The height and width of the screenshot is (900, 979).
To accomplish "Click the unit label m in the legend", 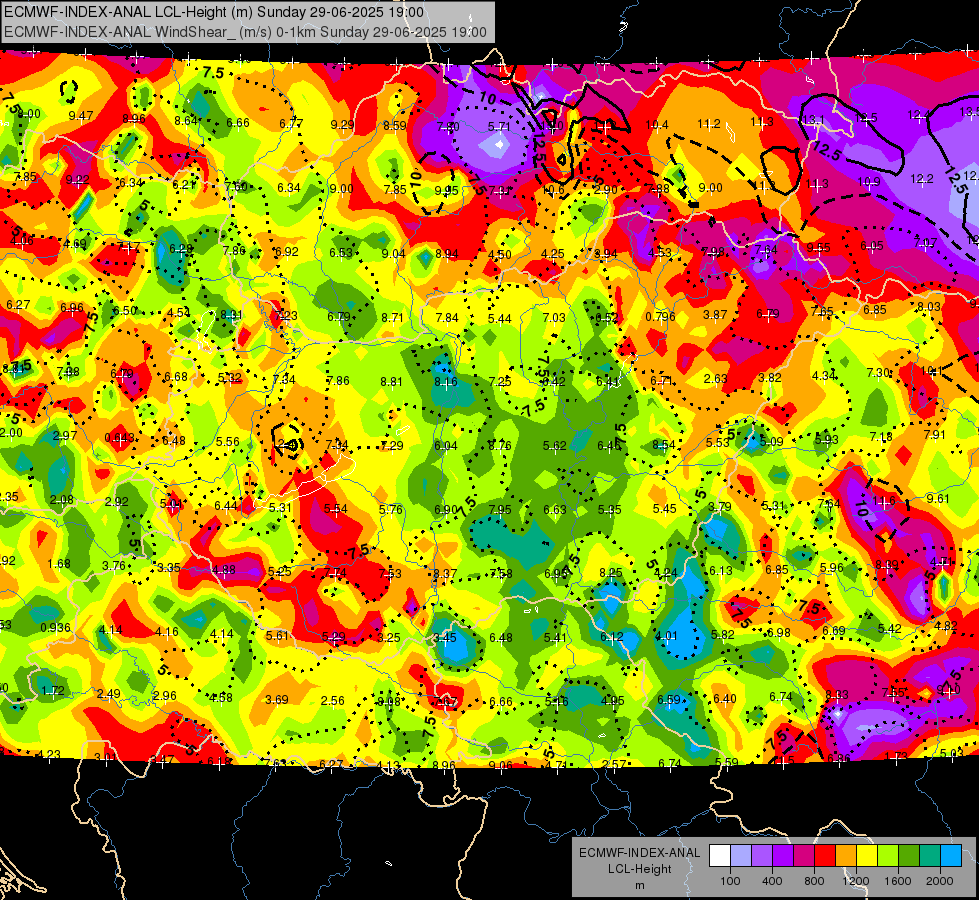I will coord(639,885).
